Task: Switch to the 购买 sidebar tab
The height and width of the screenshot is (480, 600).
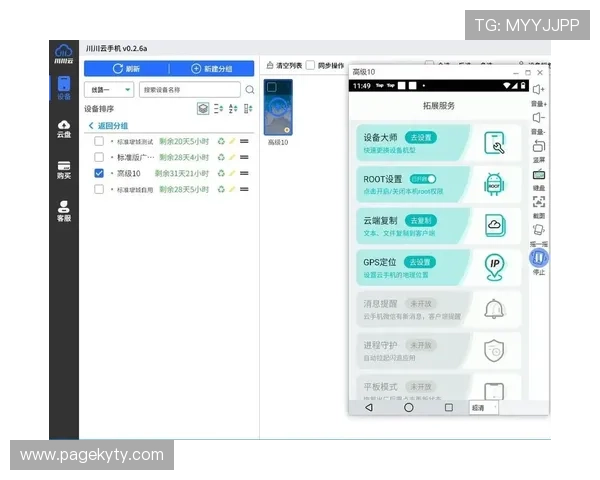Action: [64, 170]
